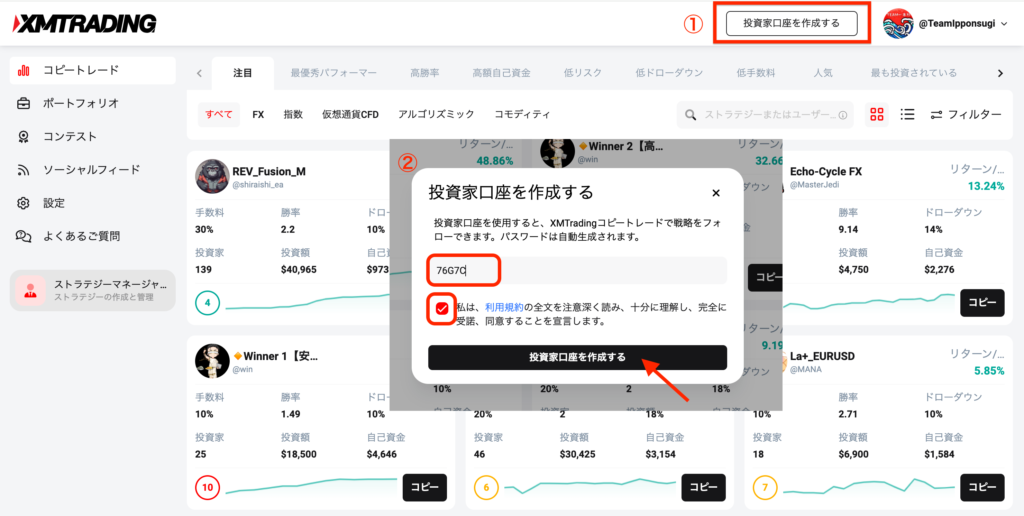Toggle the terms agreement checkbox
This screenshot has height=516, width=1024.
[x=442, y=309]
